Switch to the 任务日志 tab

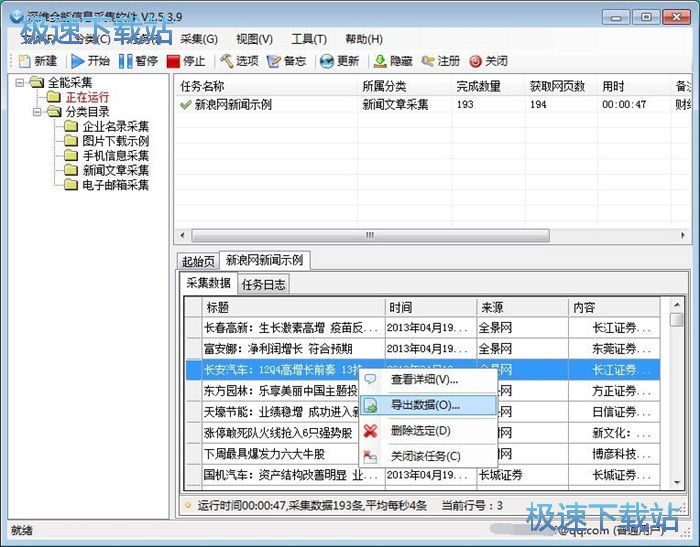[x=263, y=284]
